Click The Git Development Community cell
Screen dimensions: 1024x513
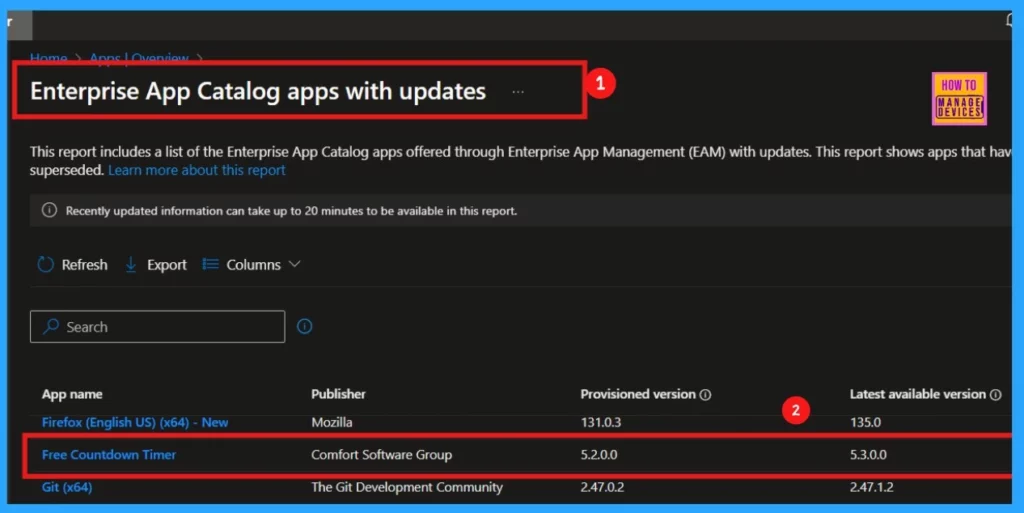(x=407, y=487)
